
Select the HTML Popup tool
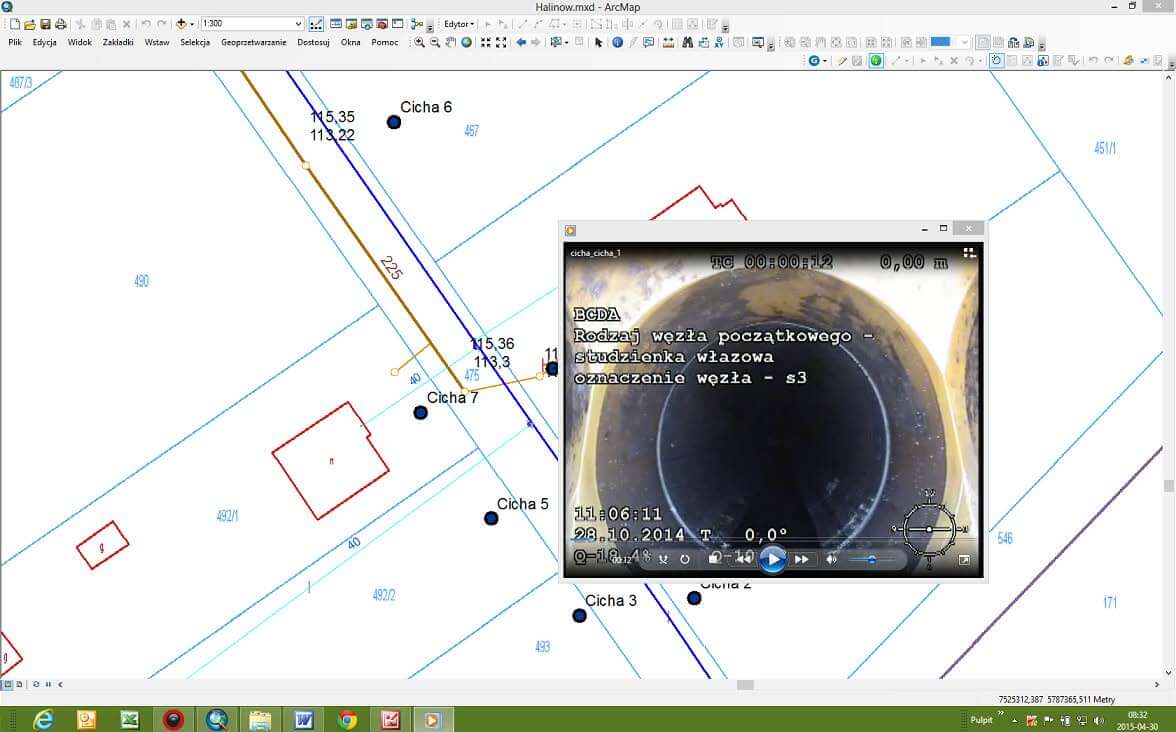point(649,43)
